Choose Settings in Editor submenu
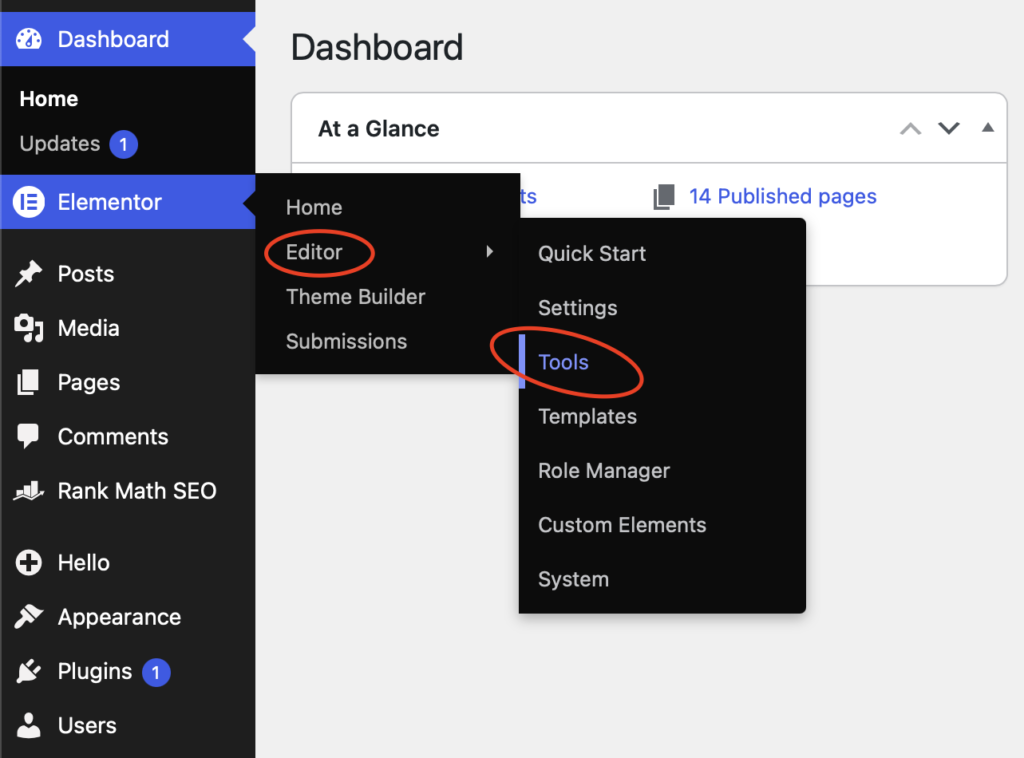 pyautogui.click(x=577, y=308)
